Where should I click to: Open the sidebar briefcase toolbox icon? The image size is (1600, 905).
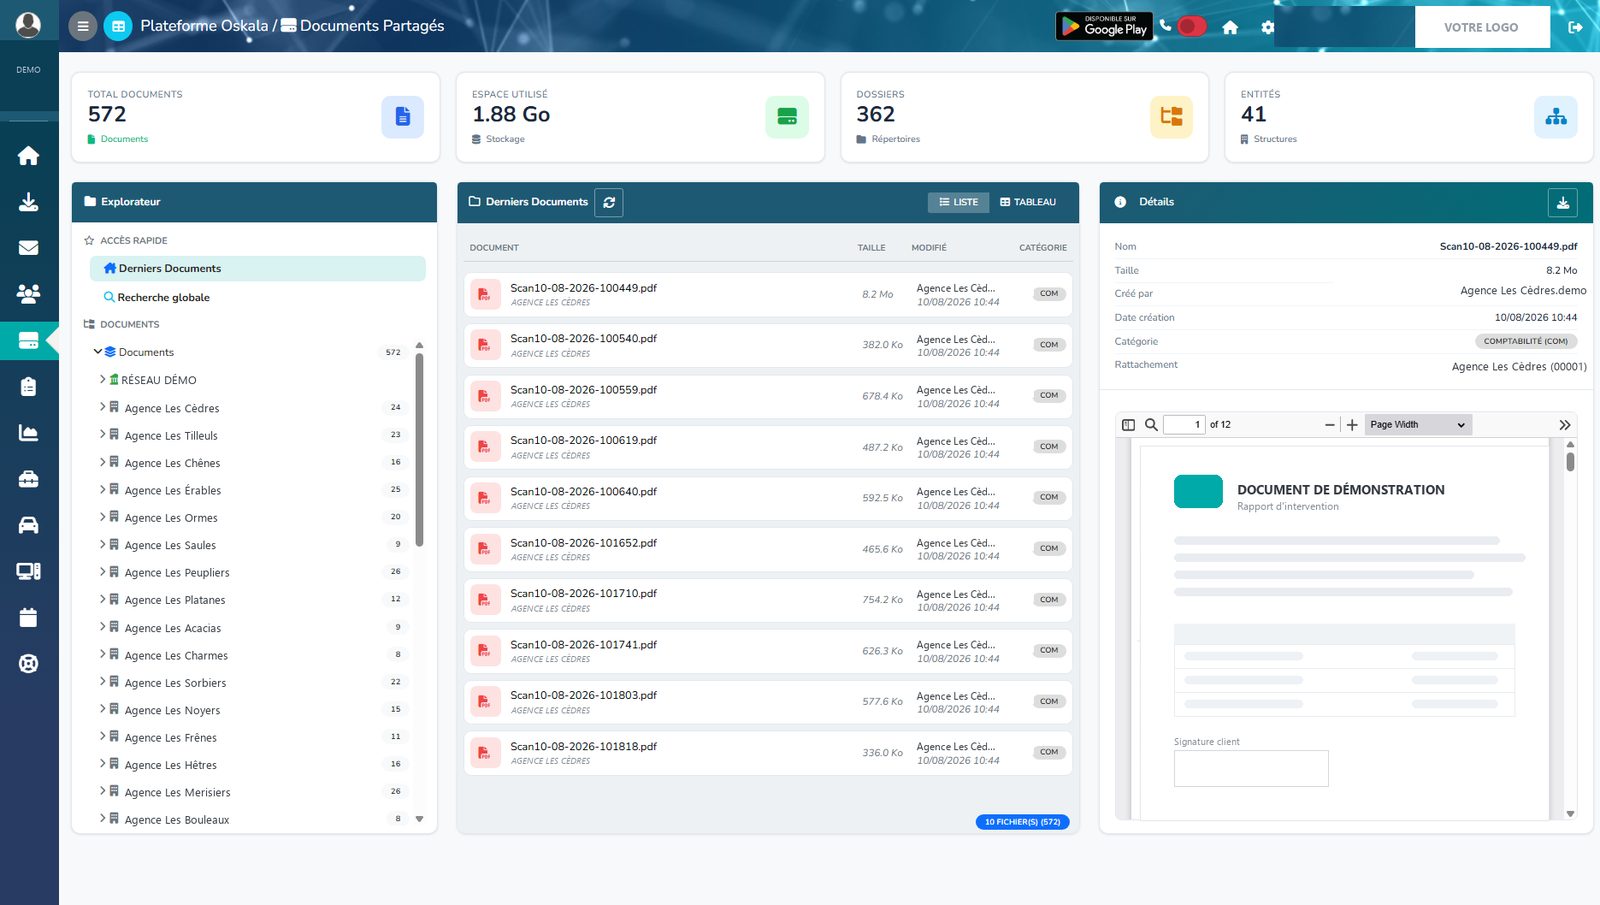[29, 479]
